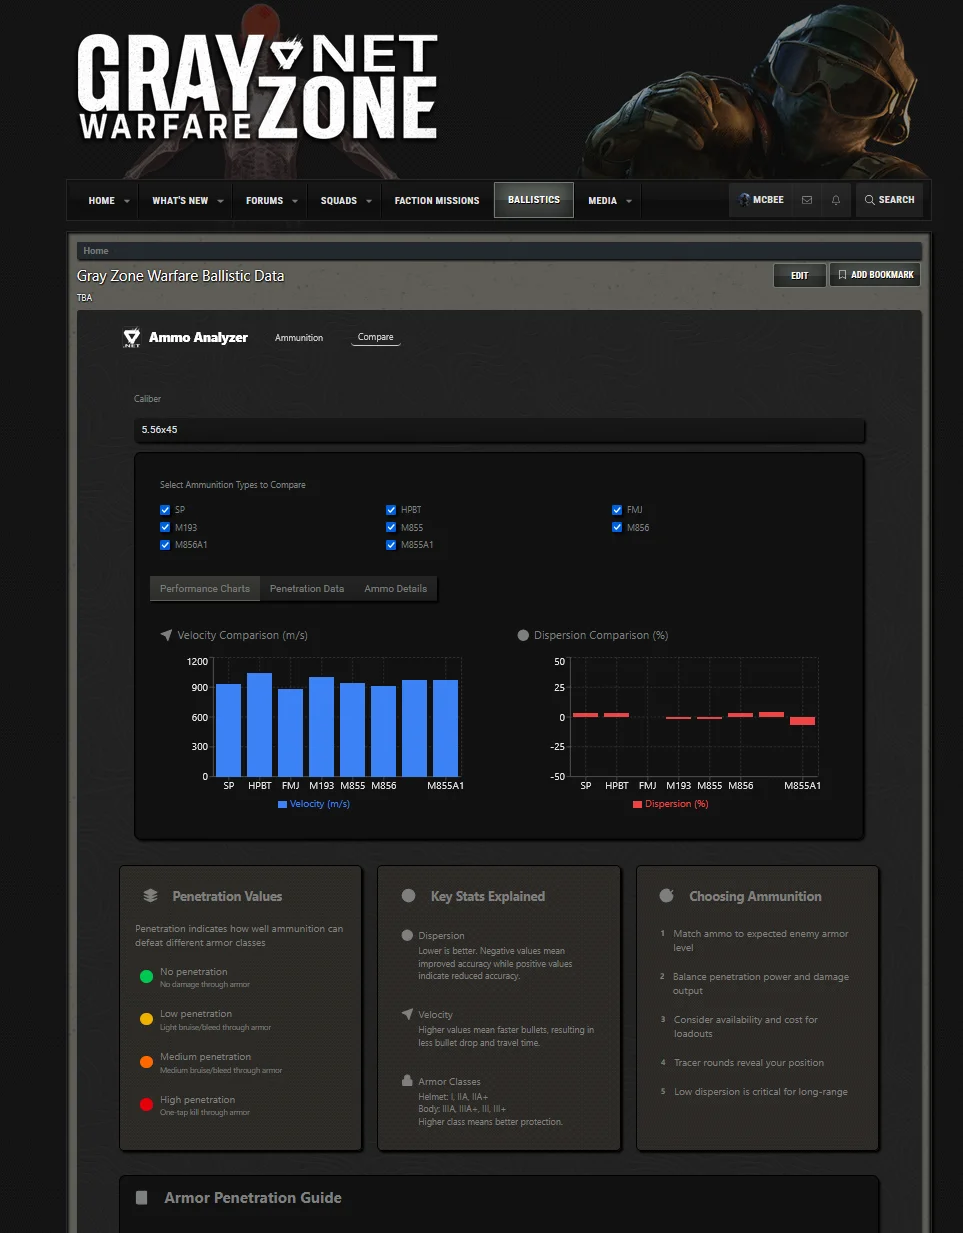Click the Velocity Comparison arrow icon
This screenshot has width=963, height=1233.
tap(166, 635)
